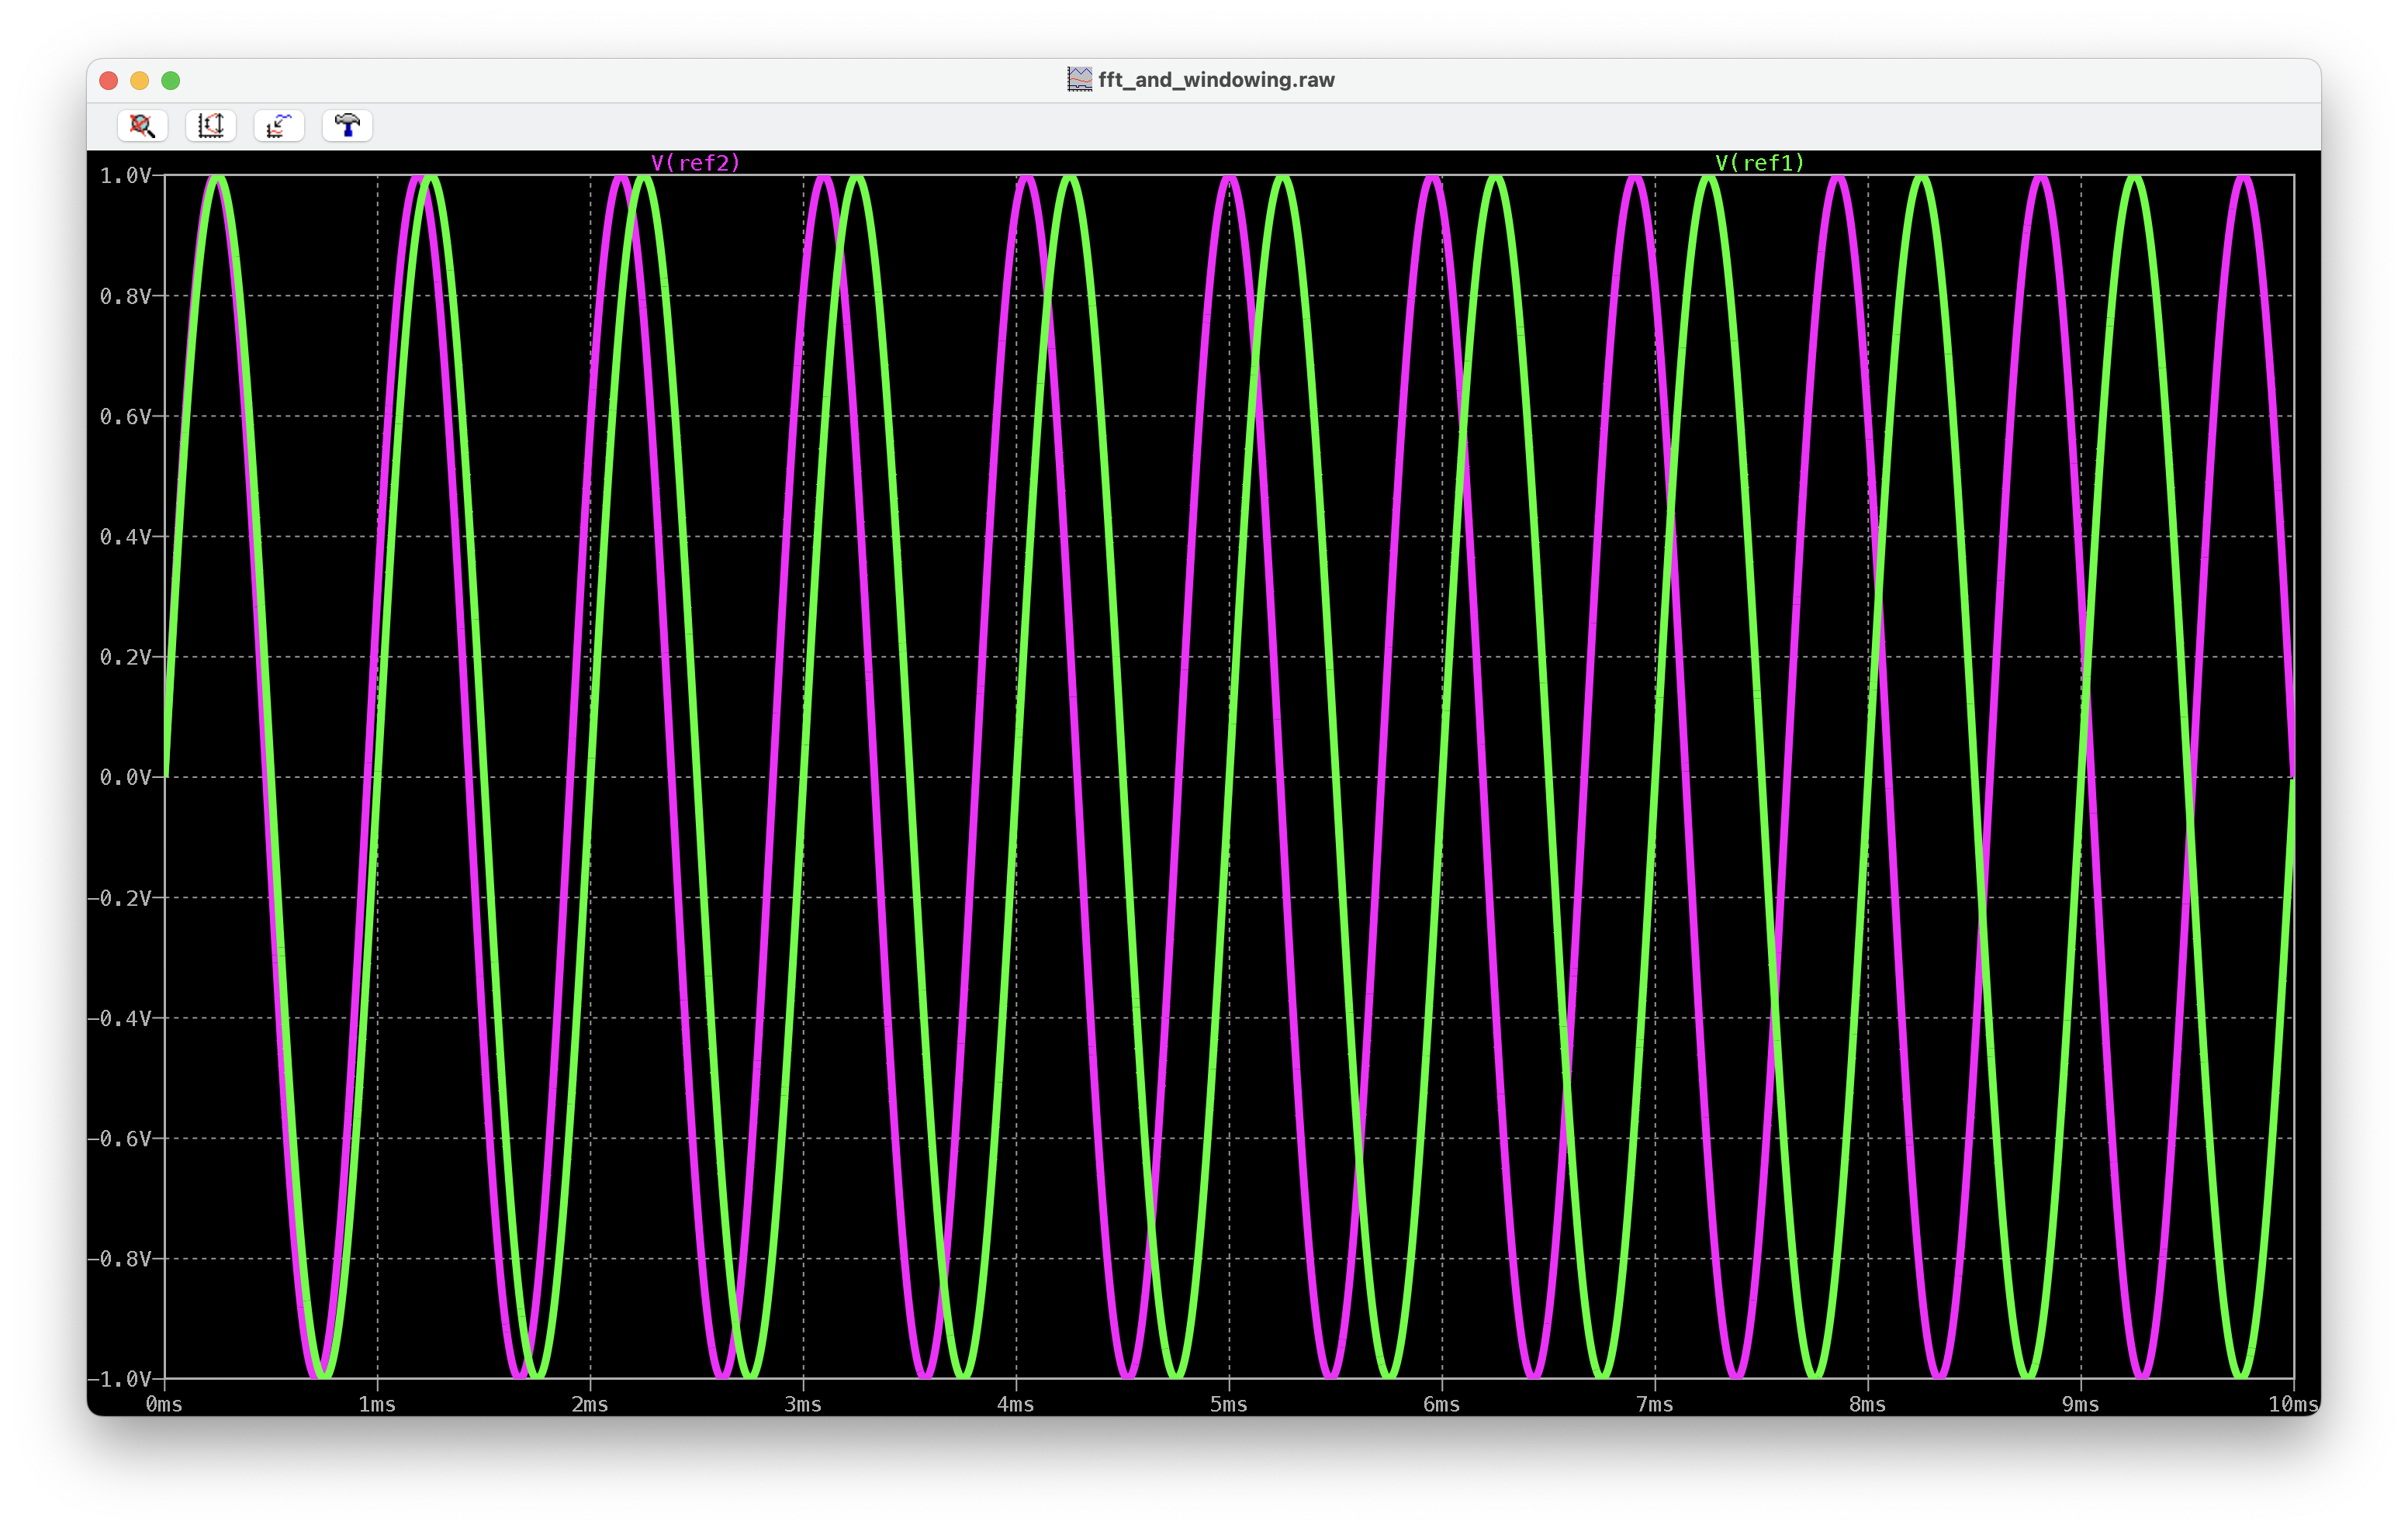Open the Control Panel hammer icon
The image size is (2408, 1531).
pyautogui.click(x=347, y=125)
